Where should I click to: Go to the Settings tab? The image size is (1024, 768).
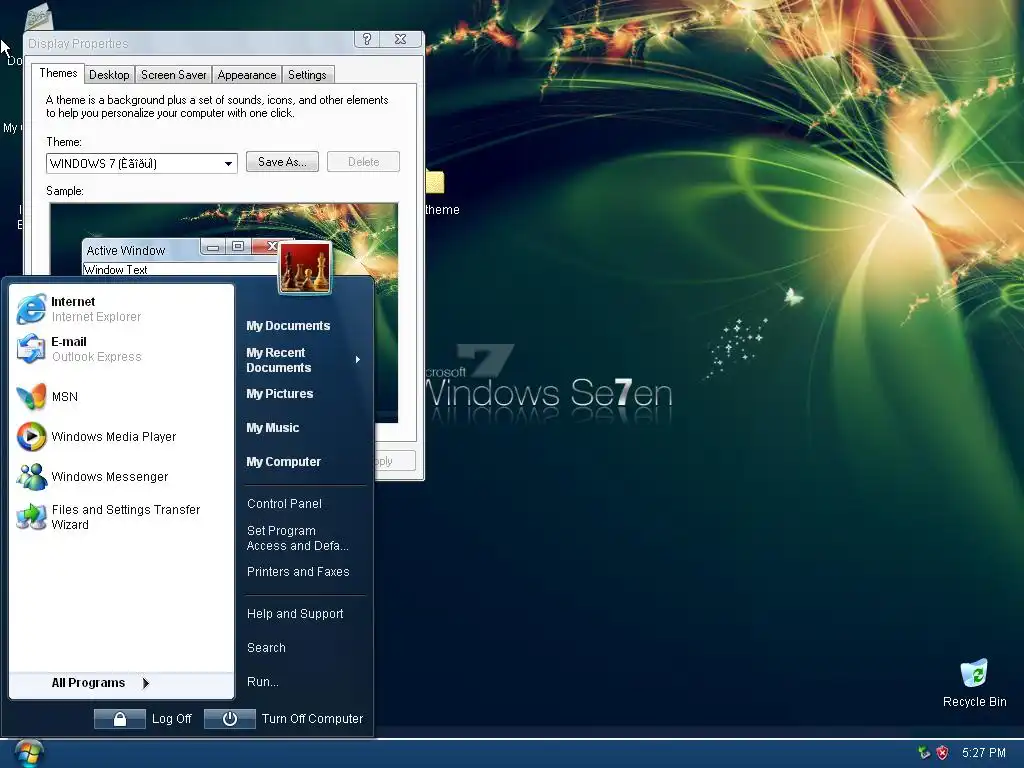pos(307,74)
